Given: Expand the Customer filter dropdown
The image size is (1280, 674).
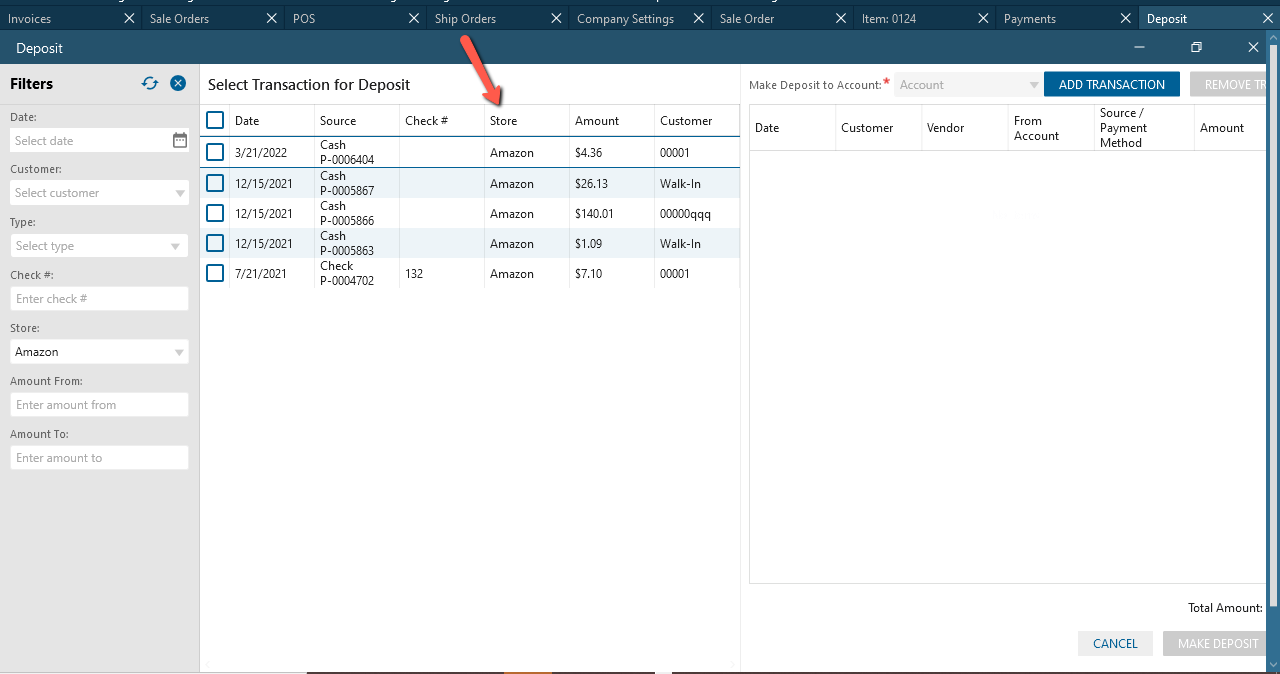Looking at the screenshot, I should 180,193.
